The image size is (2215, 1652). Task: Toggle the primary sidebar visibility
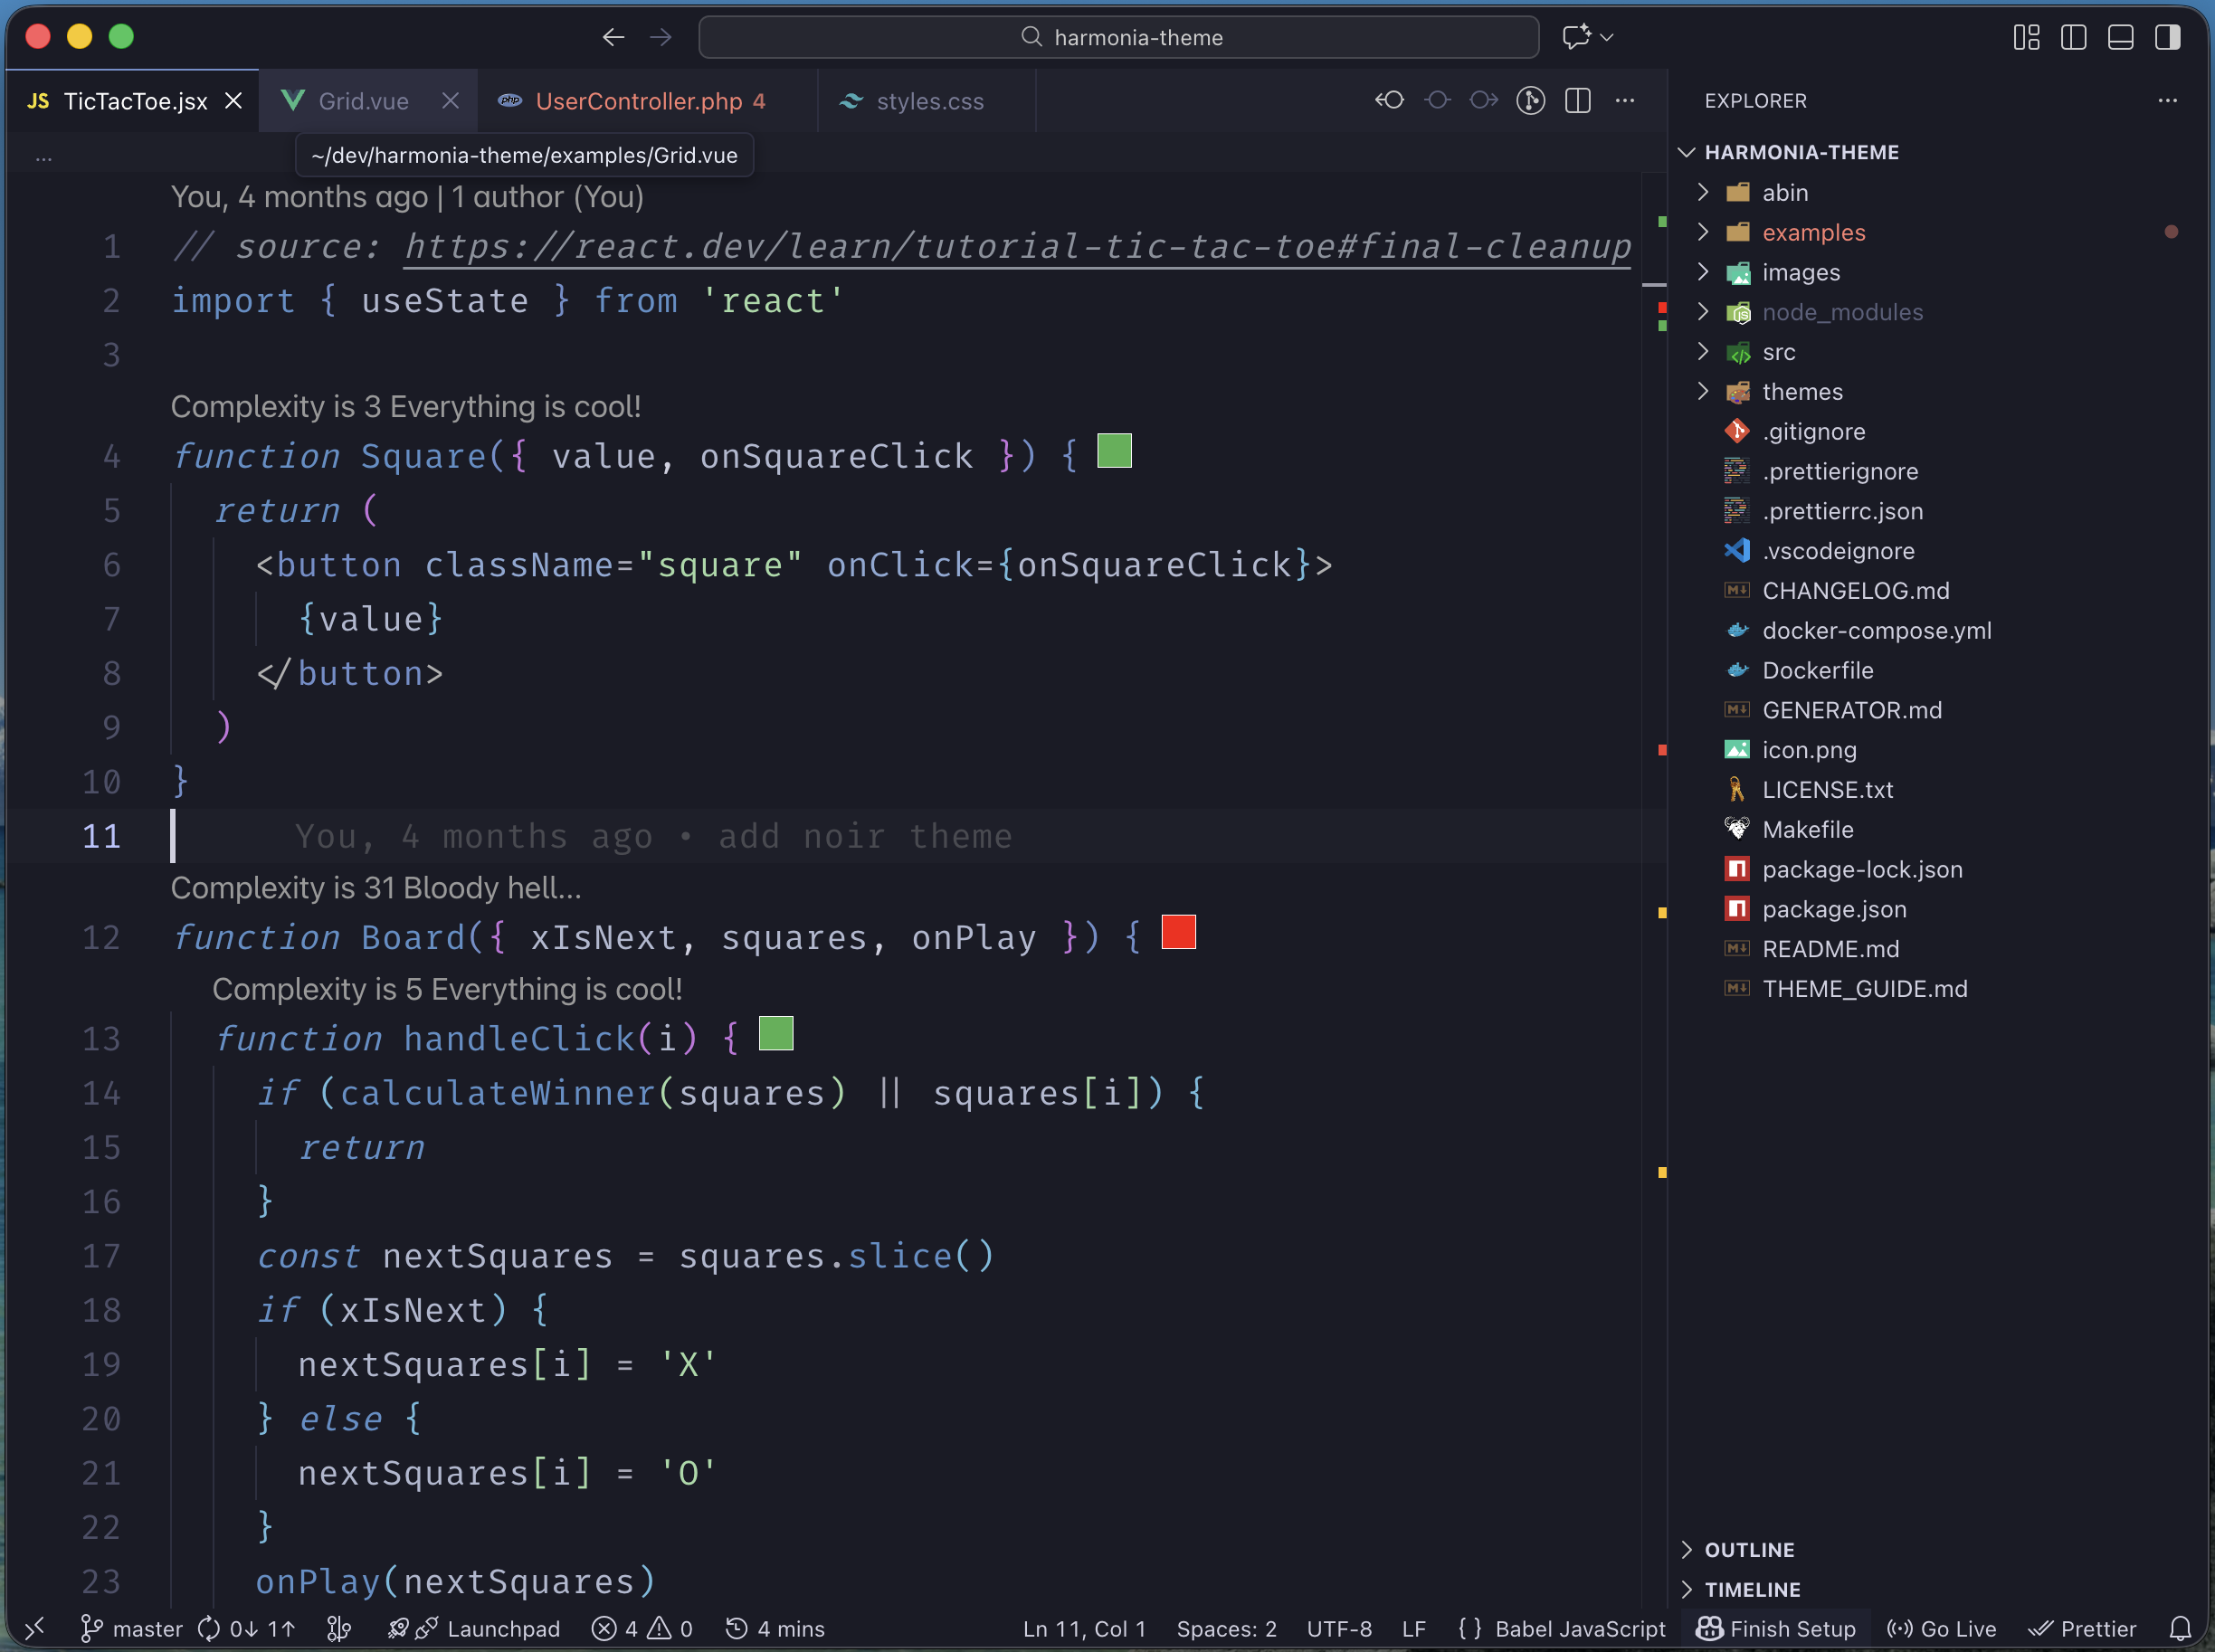tap(2074, 37)
